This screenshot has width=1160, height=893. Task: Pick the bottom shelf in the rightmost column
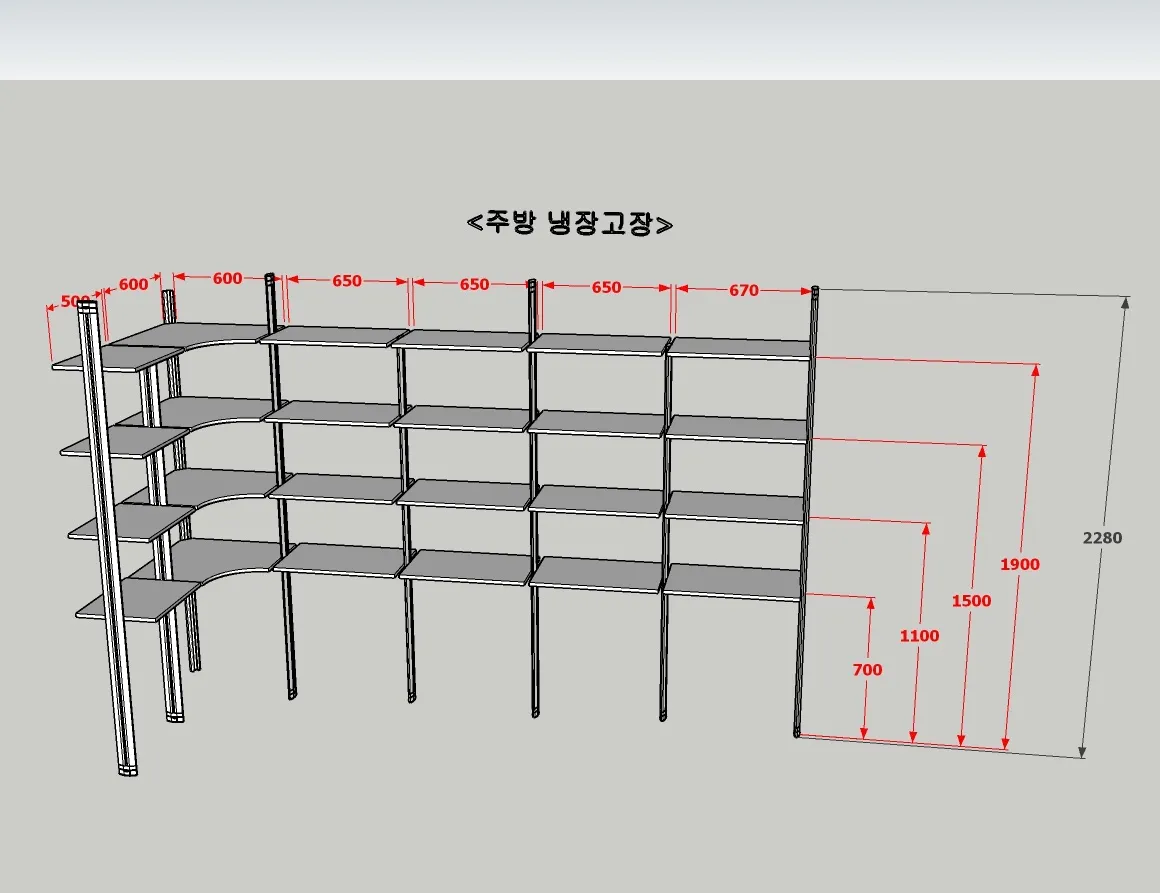point(732,582)
